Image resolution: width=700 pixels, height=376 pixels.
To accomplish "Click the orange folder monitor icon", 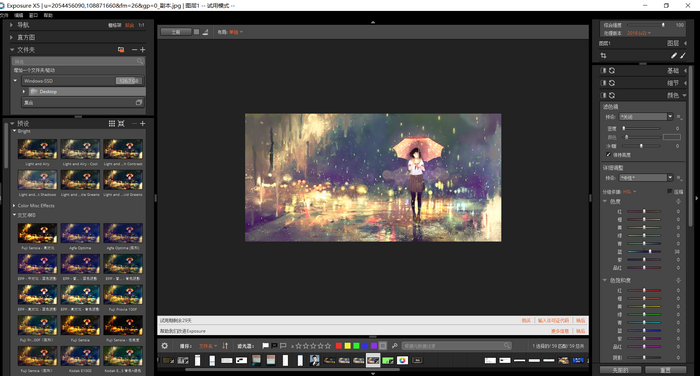I will coord(121,50).
